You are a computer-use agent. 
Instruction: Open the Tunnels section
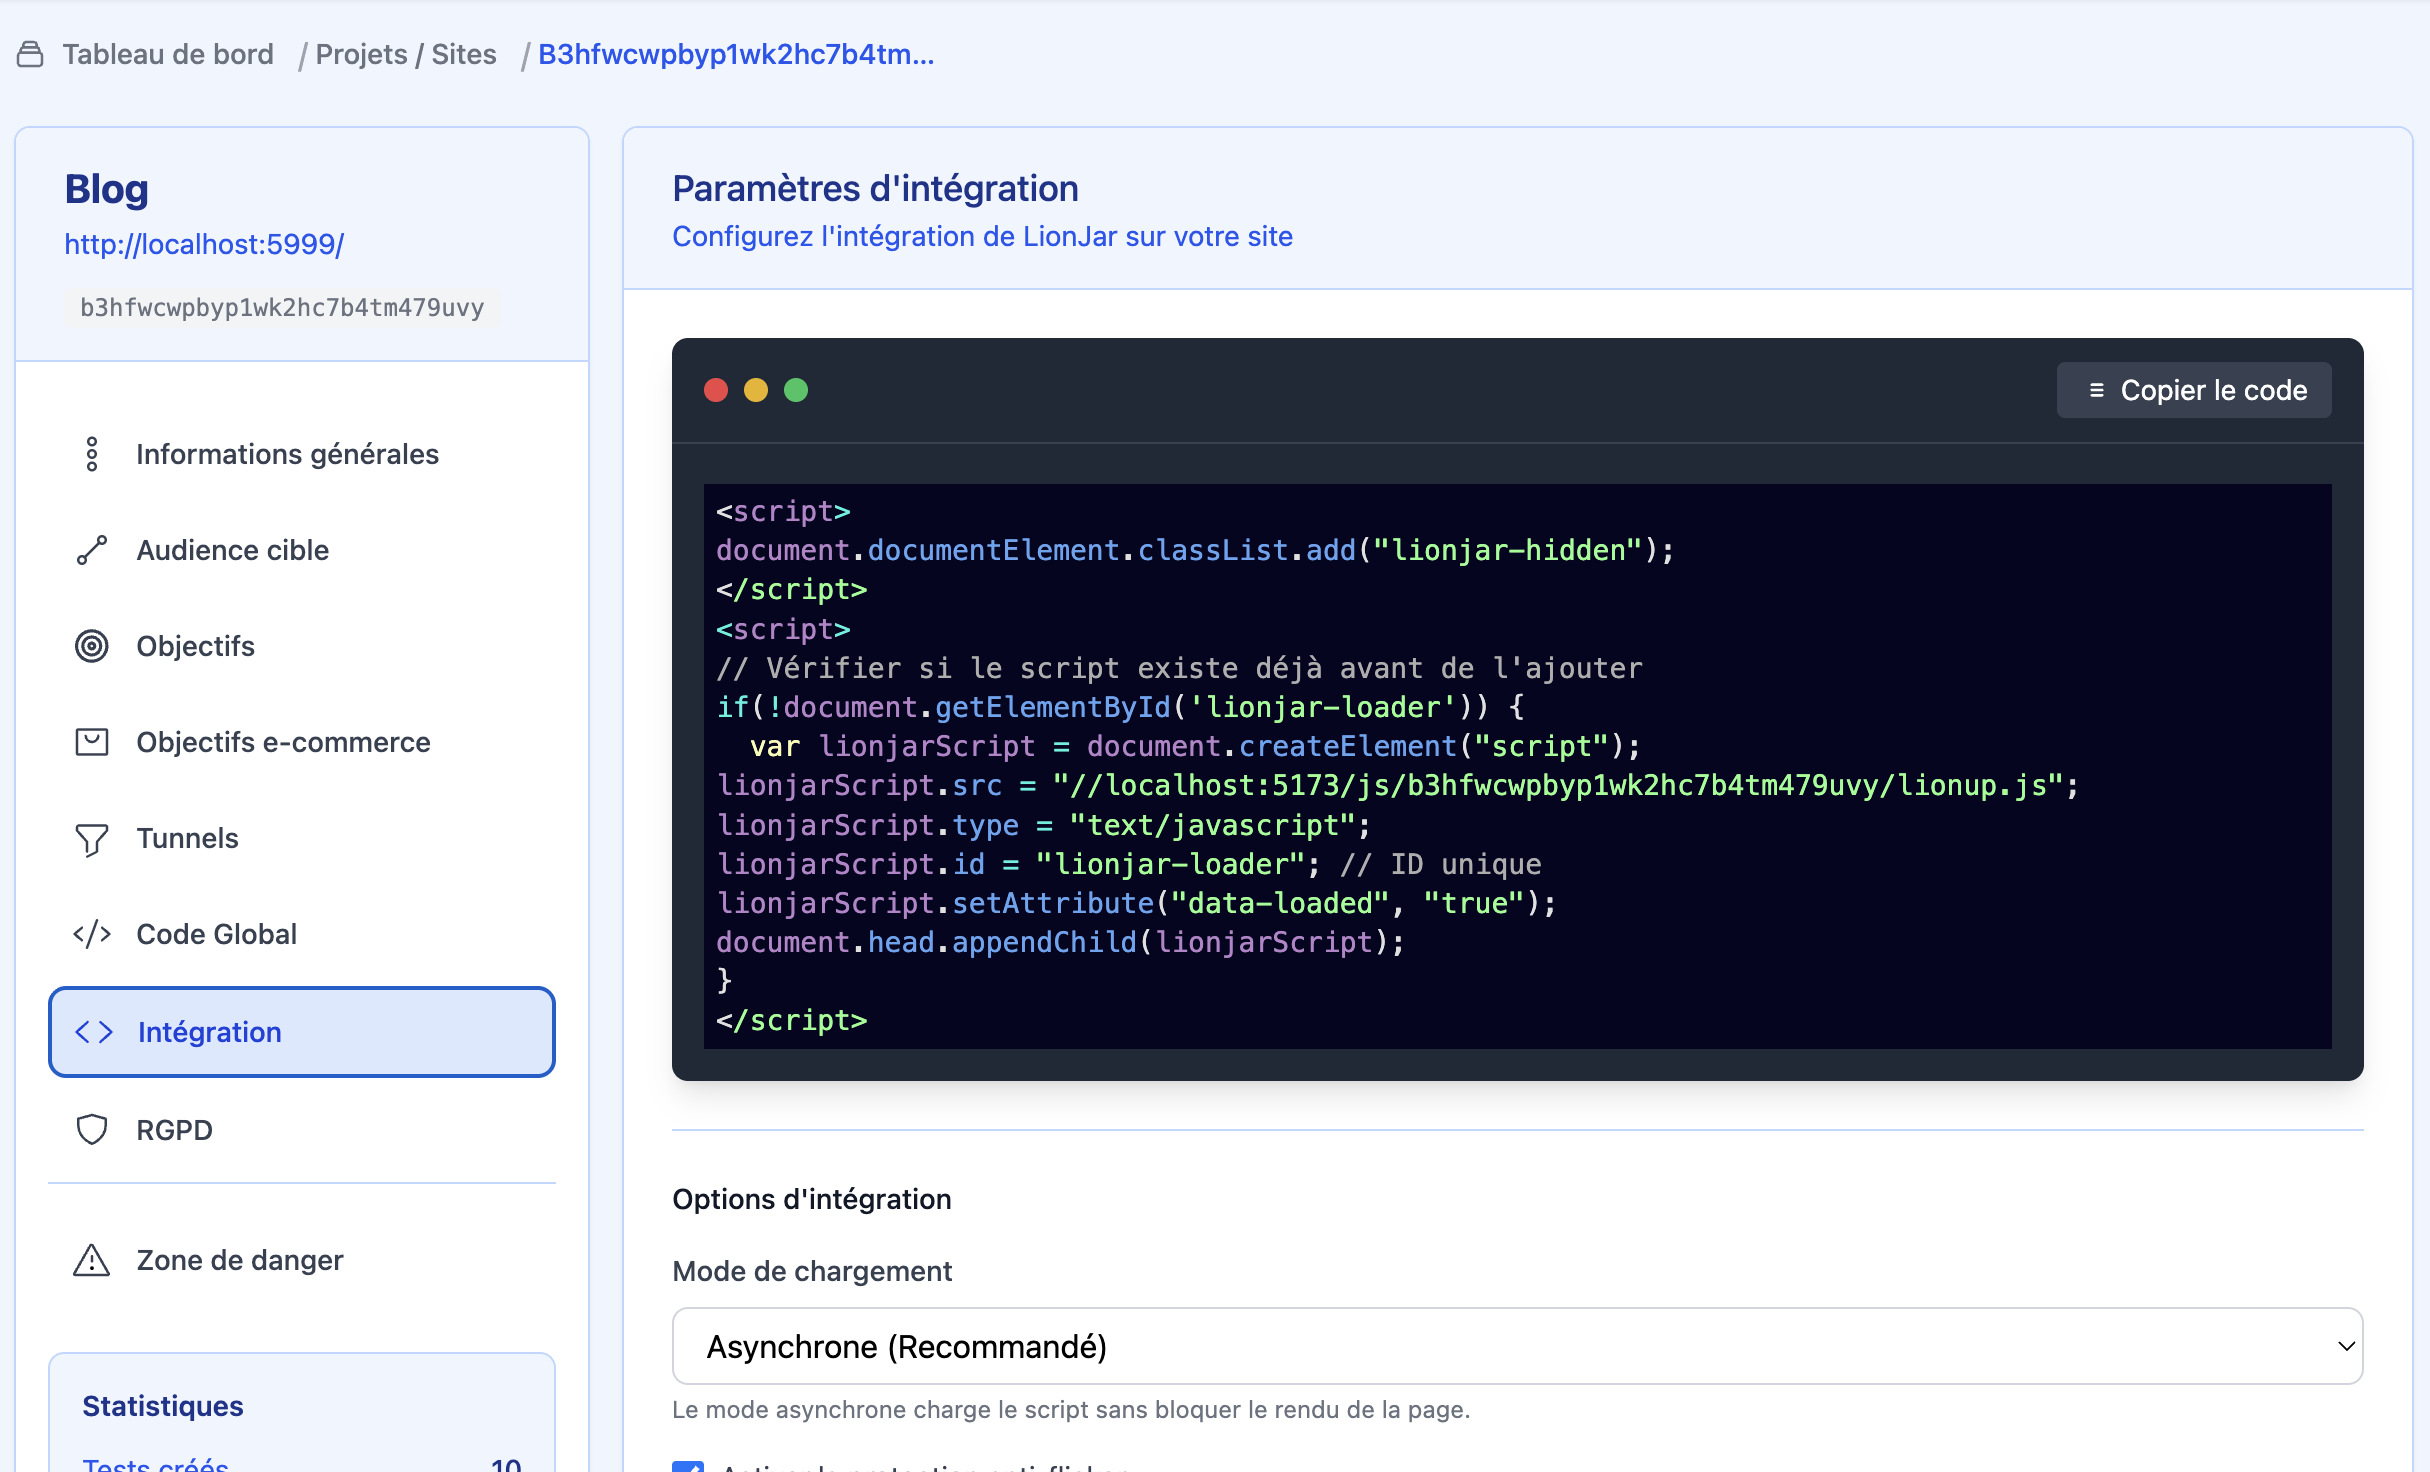click(x=302, y=838)
